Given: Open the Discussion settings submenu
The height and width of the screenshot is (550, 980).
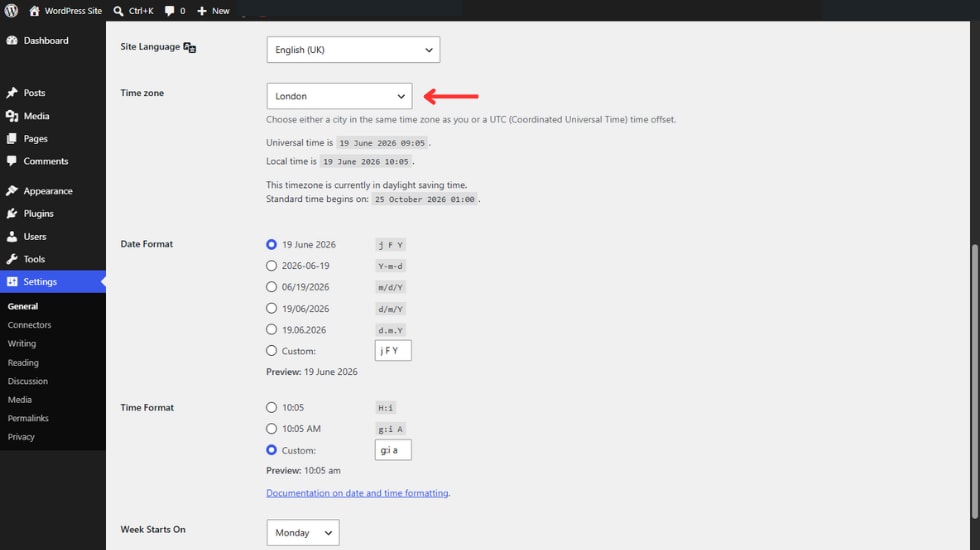Looking at the screenshot, I should (x=28, y=381).
